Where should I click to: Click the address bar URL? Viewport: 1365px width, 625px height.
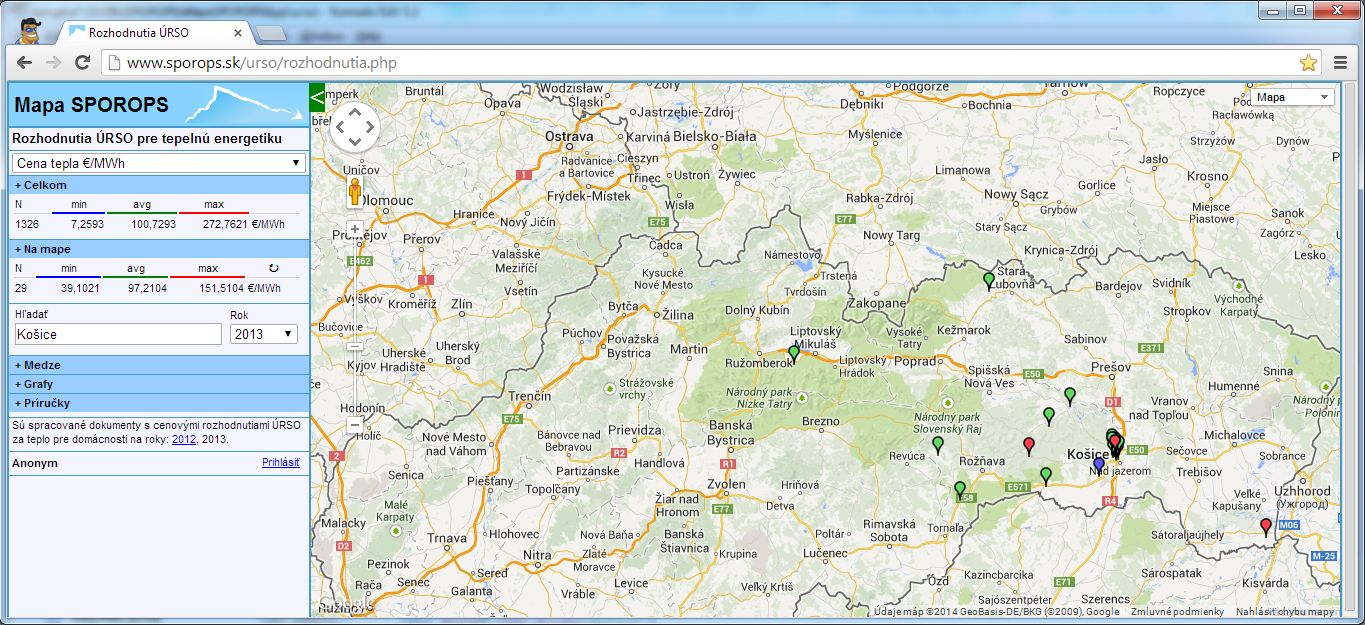[x=262, y=63]
